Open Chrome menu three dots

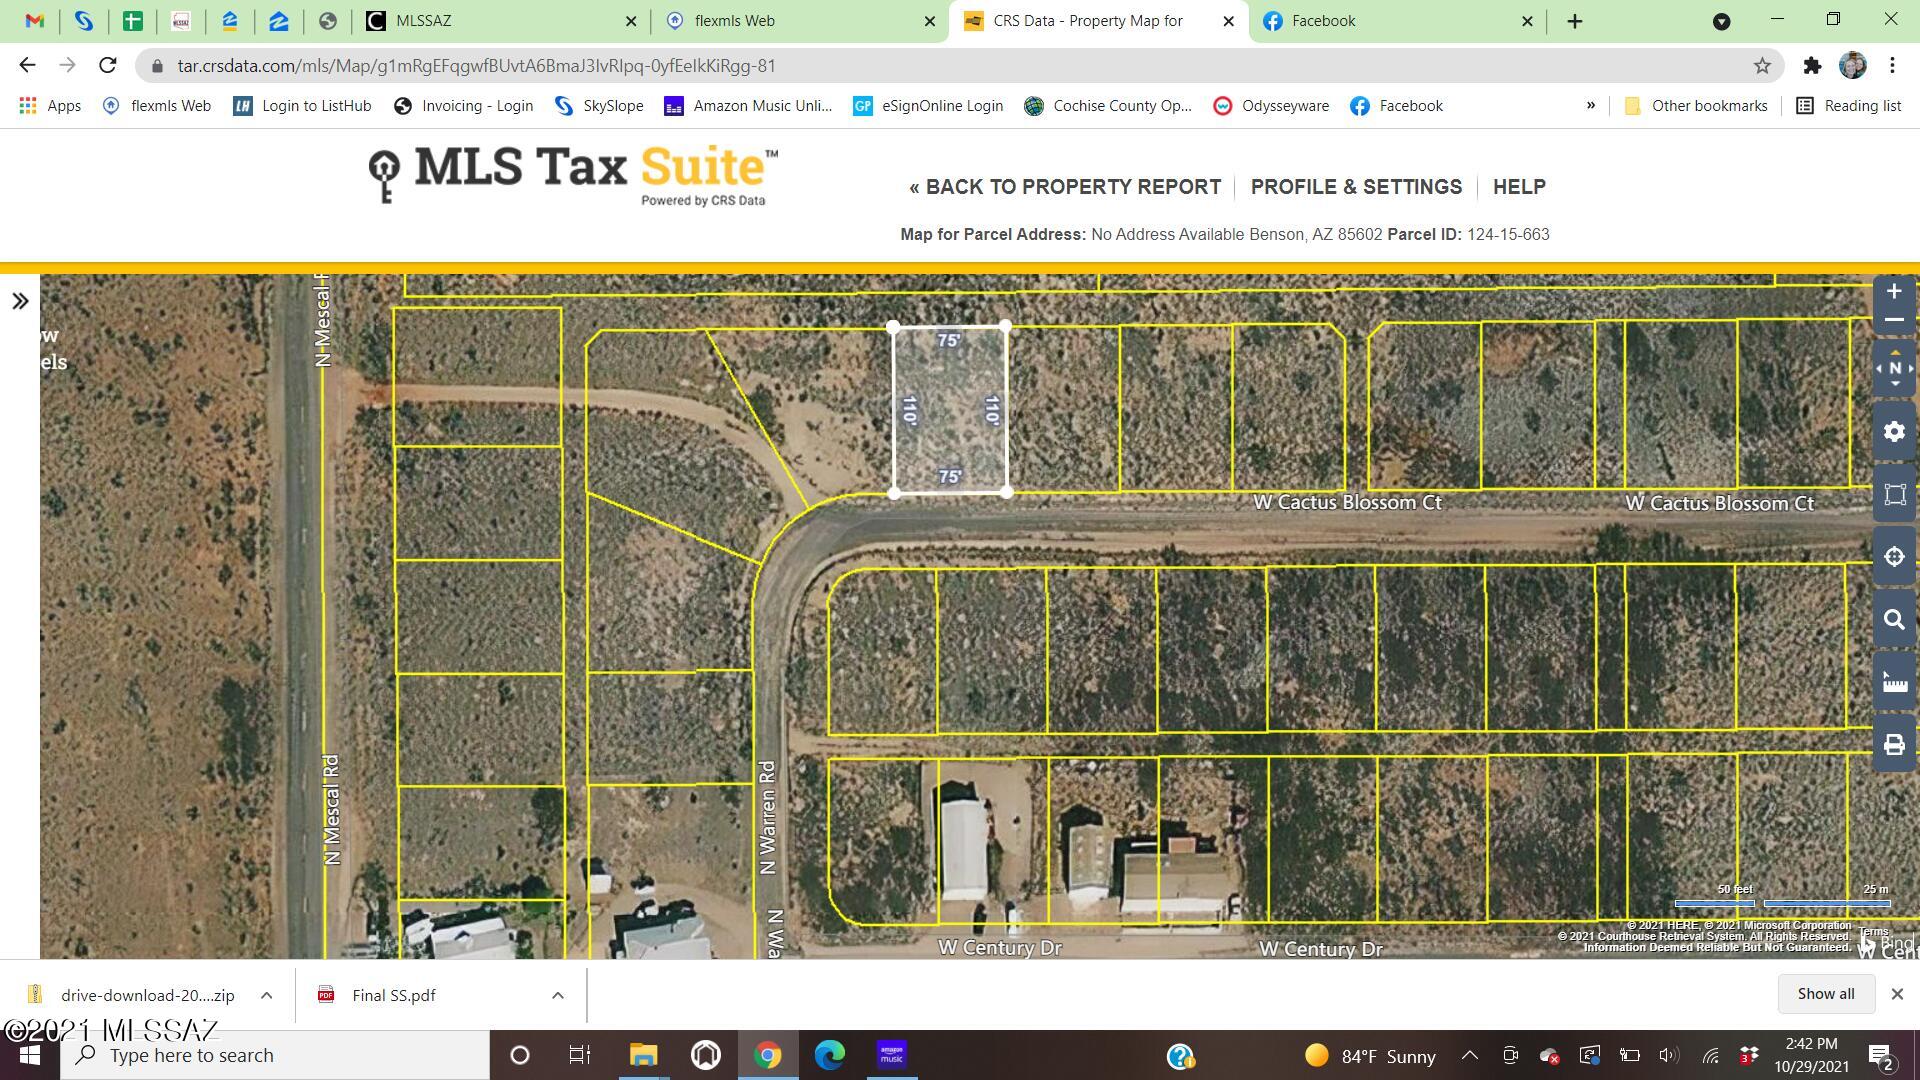pos(1892,66)
